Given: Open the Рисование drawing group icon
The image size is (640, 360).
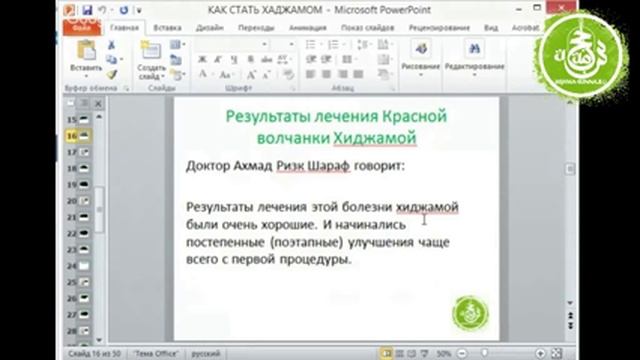Looking at the screenshot, I should [x=421, y=49].
